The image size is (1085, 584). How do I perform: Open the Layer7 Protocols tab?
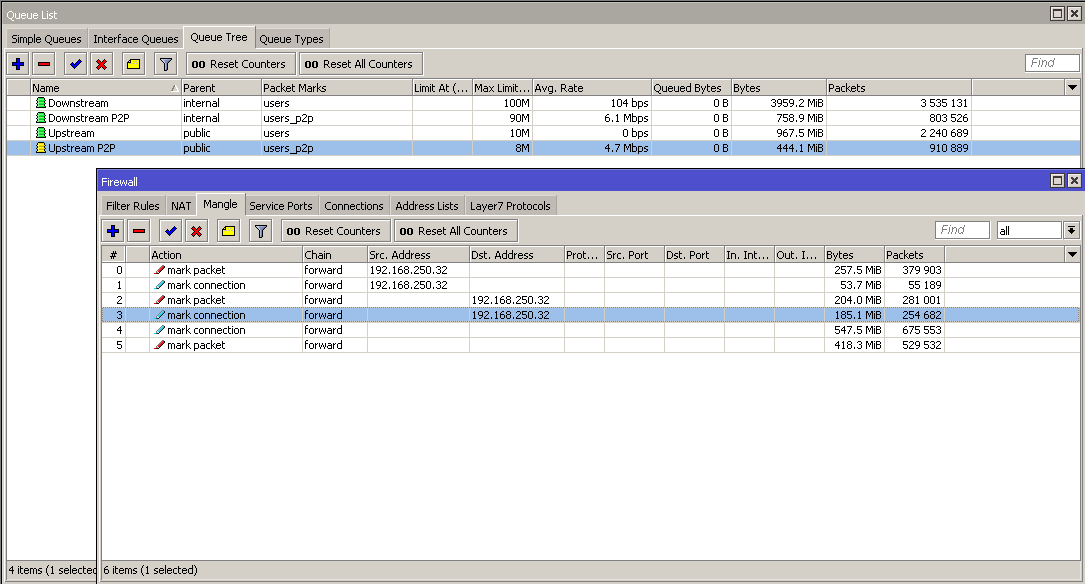point(510,206)
